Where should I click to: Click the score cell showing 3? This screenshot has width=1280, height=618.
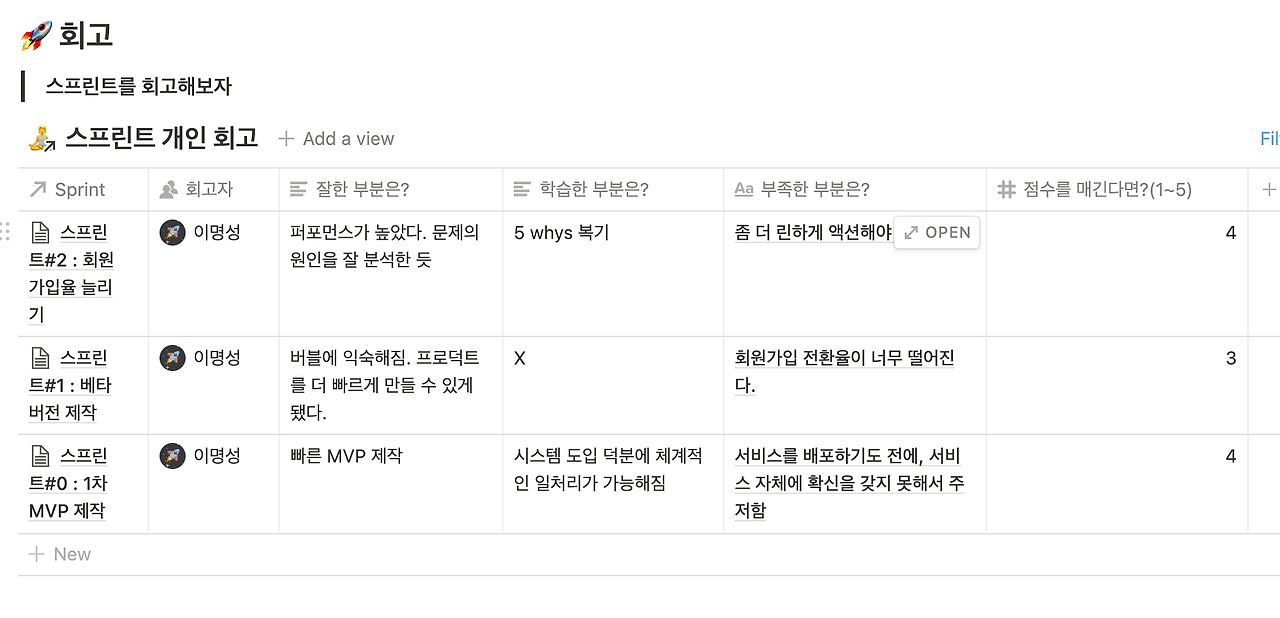click(1229, 357)
